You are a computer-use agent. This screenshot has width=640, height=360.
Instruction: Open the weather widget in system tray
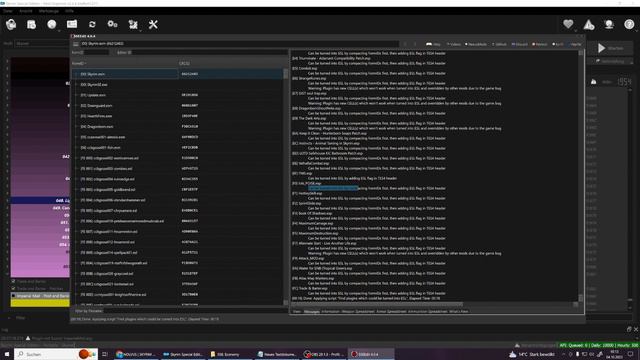(x=532, y=354)
